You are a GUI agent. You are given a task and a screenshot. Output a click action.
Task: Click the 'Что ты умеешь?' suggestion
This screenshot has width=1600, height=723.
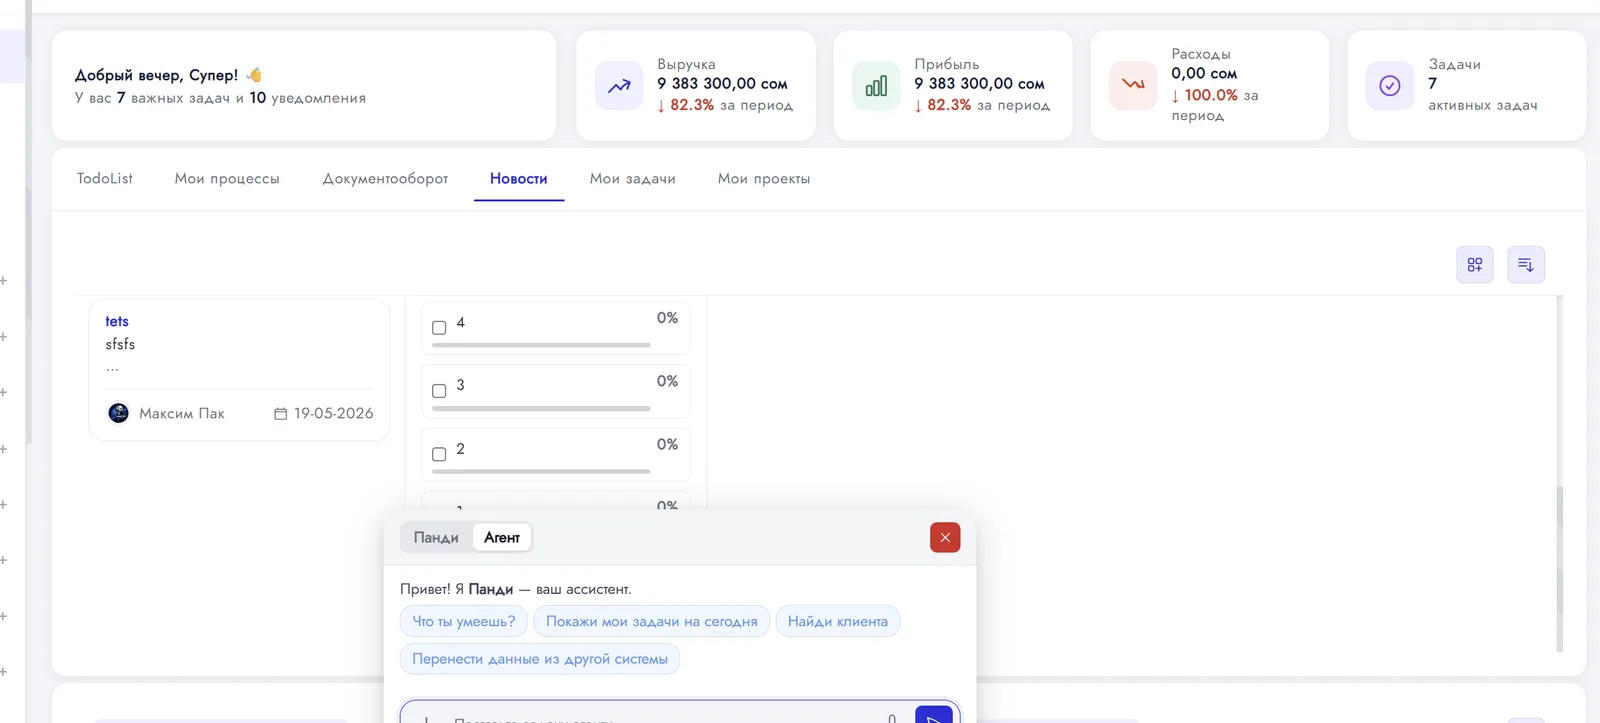point(464,621)
